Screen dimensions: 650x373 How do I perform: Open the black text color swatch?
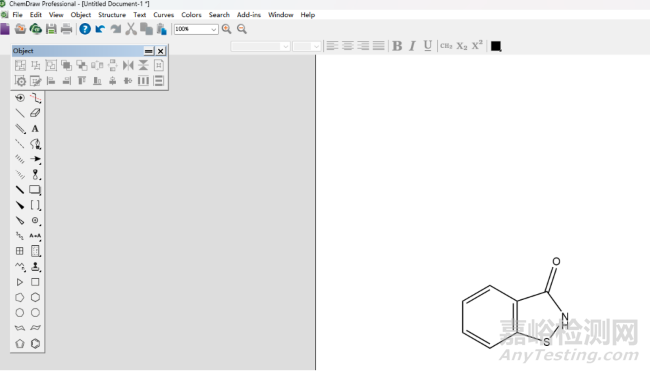pos(496,46)
